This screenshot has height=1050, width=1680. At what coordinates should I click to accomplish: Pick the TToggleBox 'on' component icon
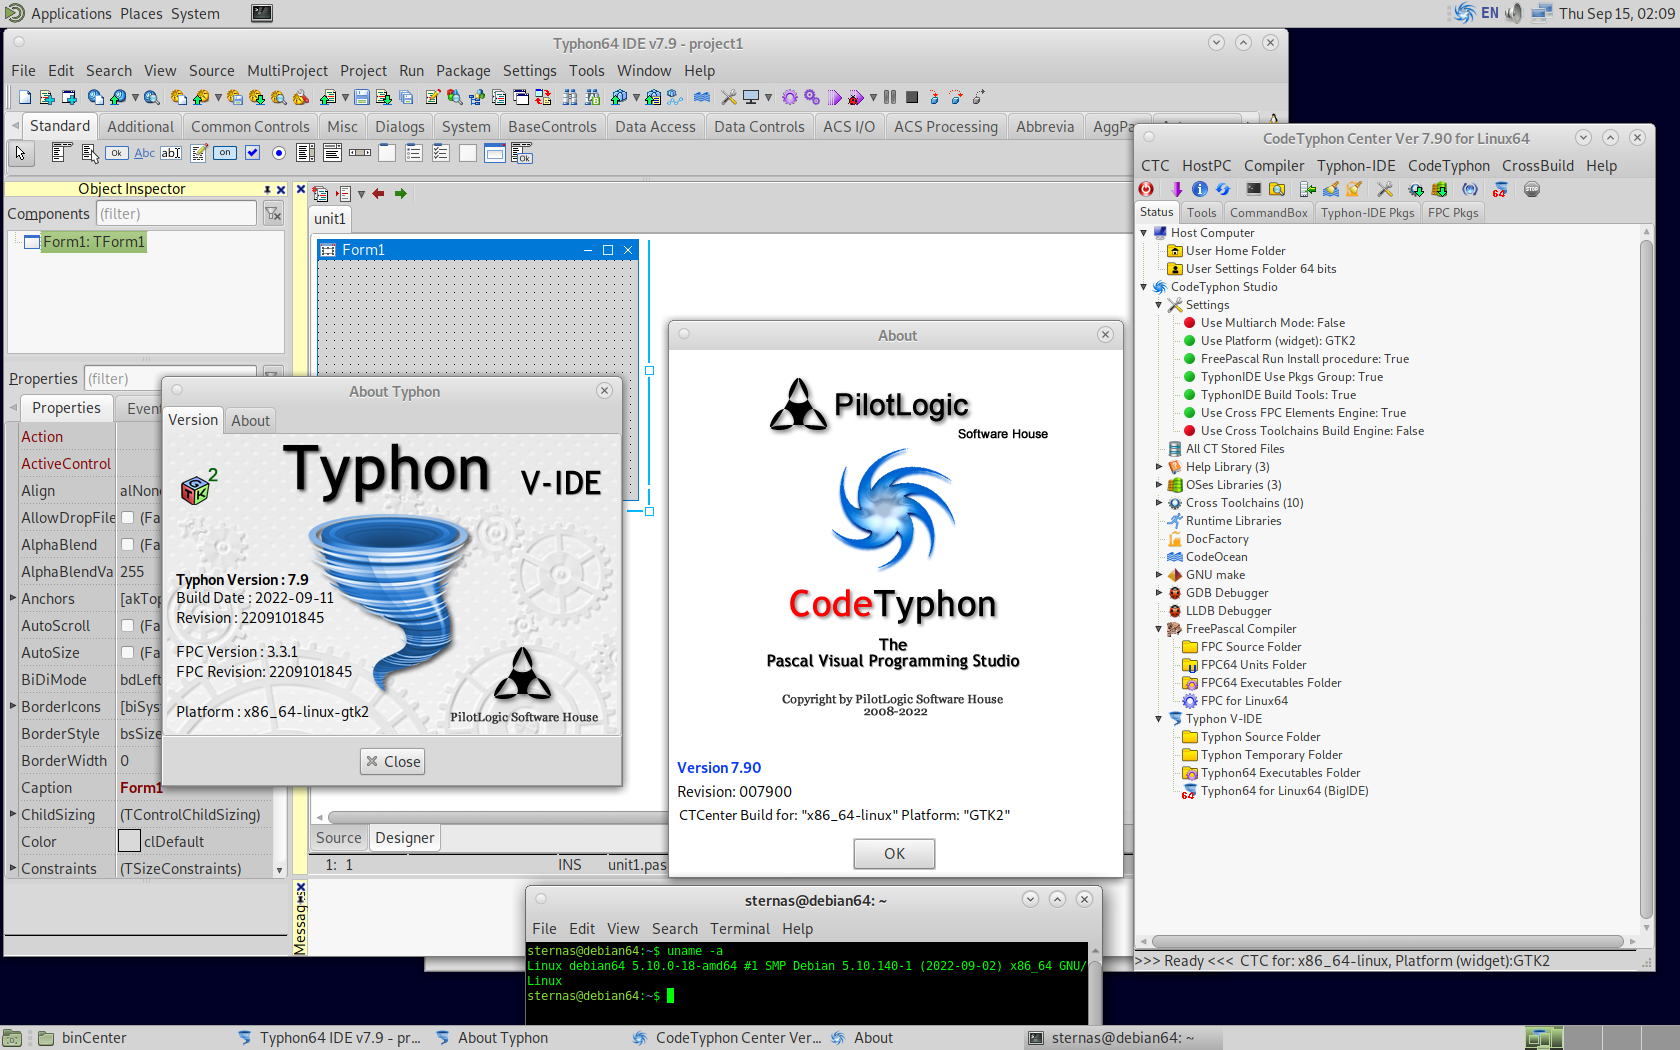pyautogui.click(x=226, y=153)
